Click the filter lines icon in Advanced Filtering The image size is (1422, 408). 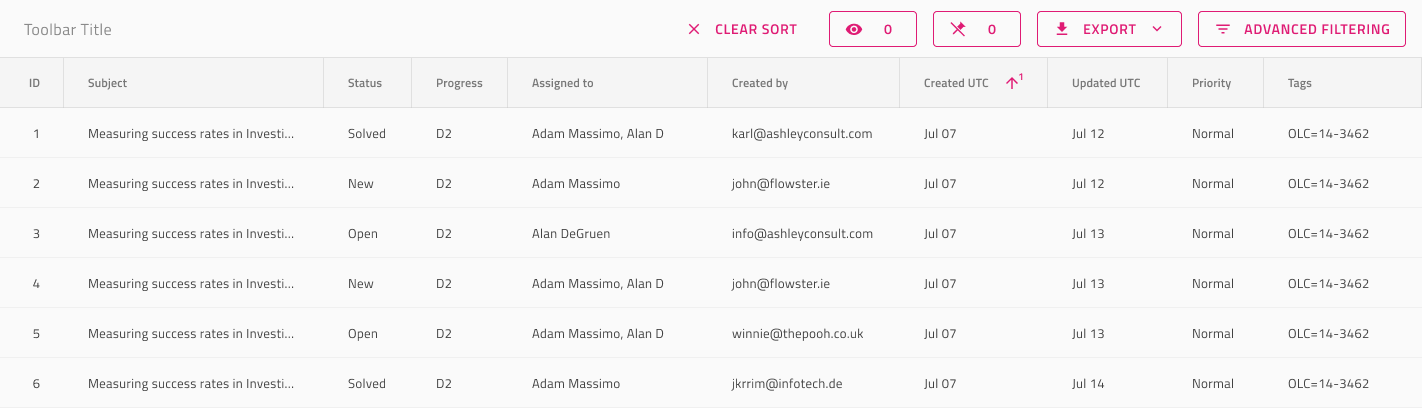(1222, 30)
